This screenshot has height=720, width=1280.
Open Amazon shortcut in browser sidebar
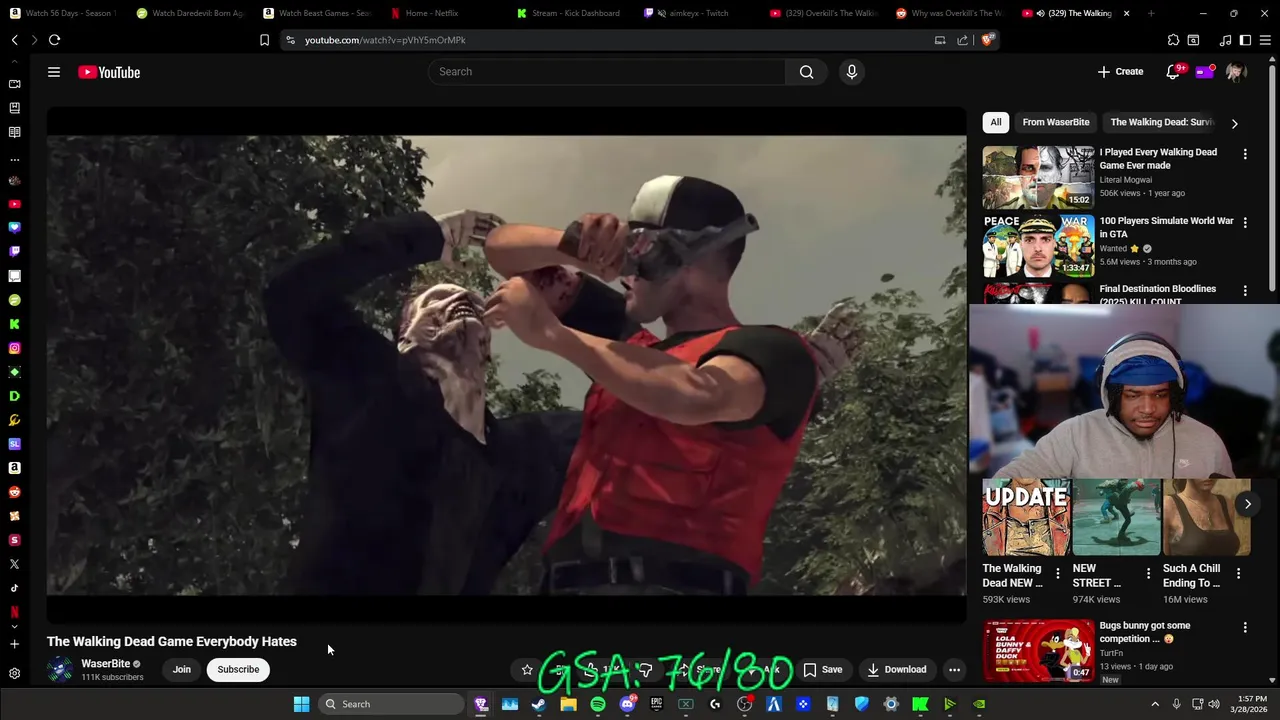14,468
